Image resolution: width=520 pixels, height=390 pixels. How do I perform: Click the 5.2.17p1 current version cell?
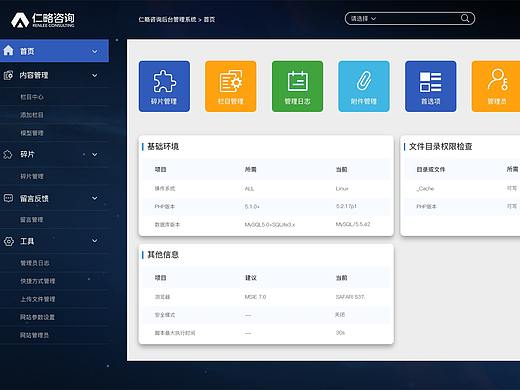click(x=346, y=206)
